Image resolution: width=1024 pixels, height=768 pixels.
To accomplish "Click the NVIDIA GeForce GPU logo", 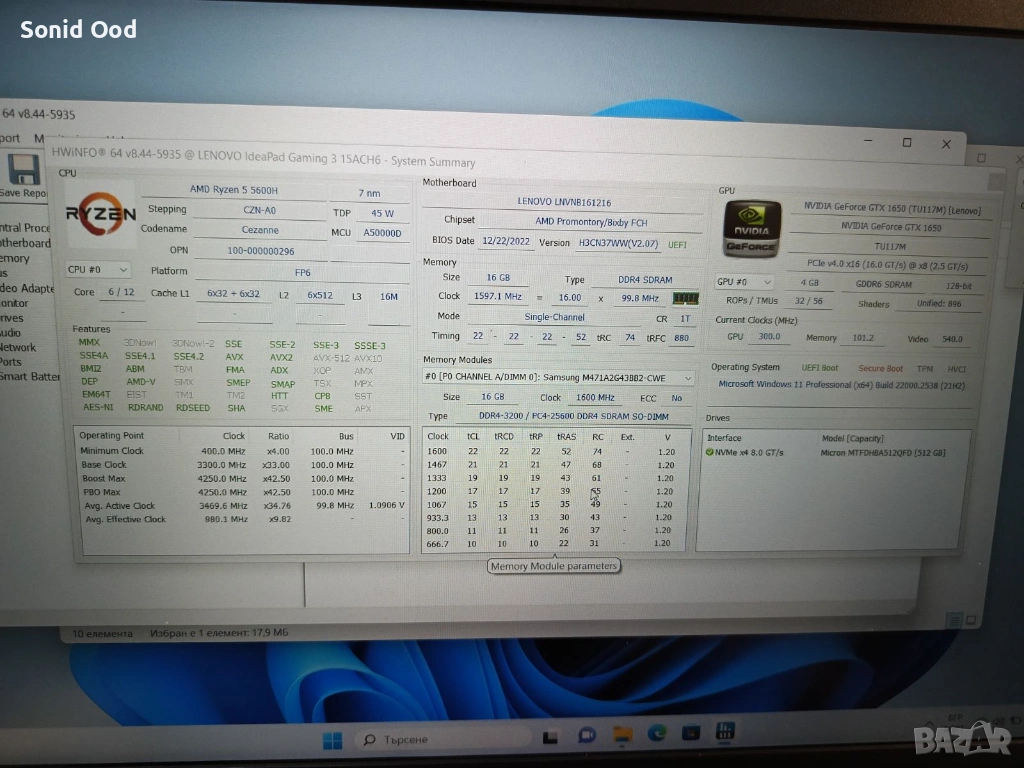I will (750, 228).
